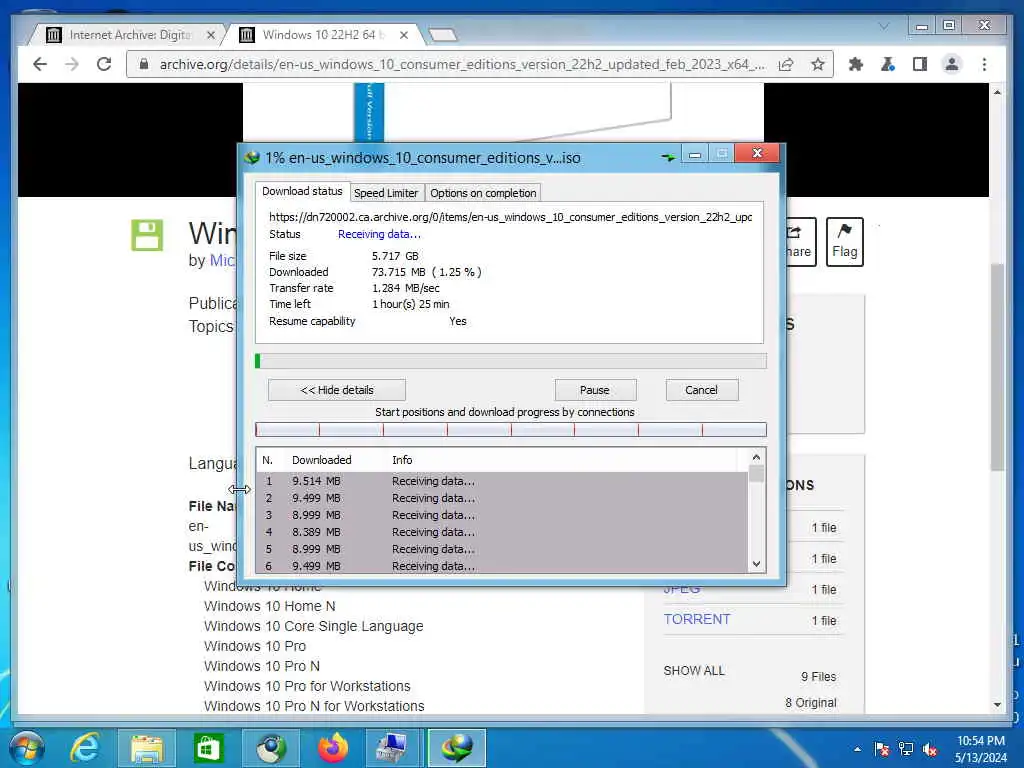Pause the ISO download
Image resolution: width=1024 pixels, height=768 pixels.
[595, 390]
